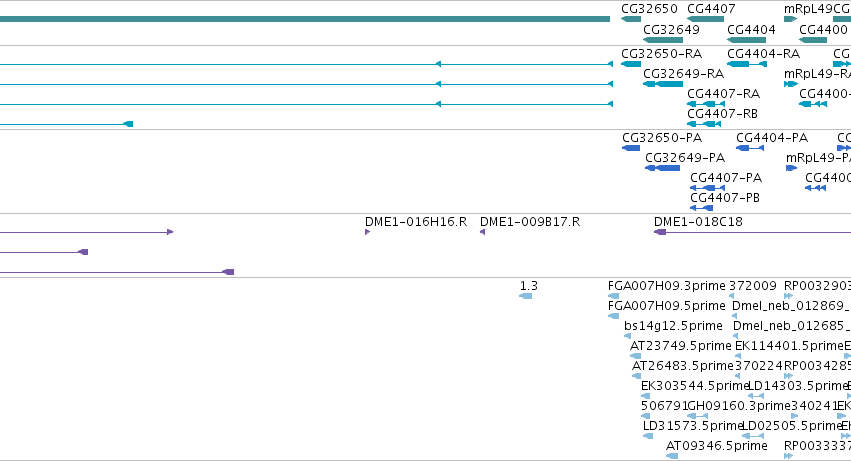Click the gene arrow glyph under CG32650
This screenshot has width=851, height=461.
click(x=631, y=19)
